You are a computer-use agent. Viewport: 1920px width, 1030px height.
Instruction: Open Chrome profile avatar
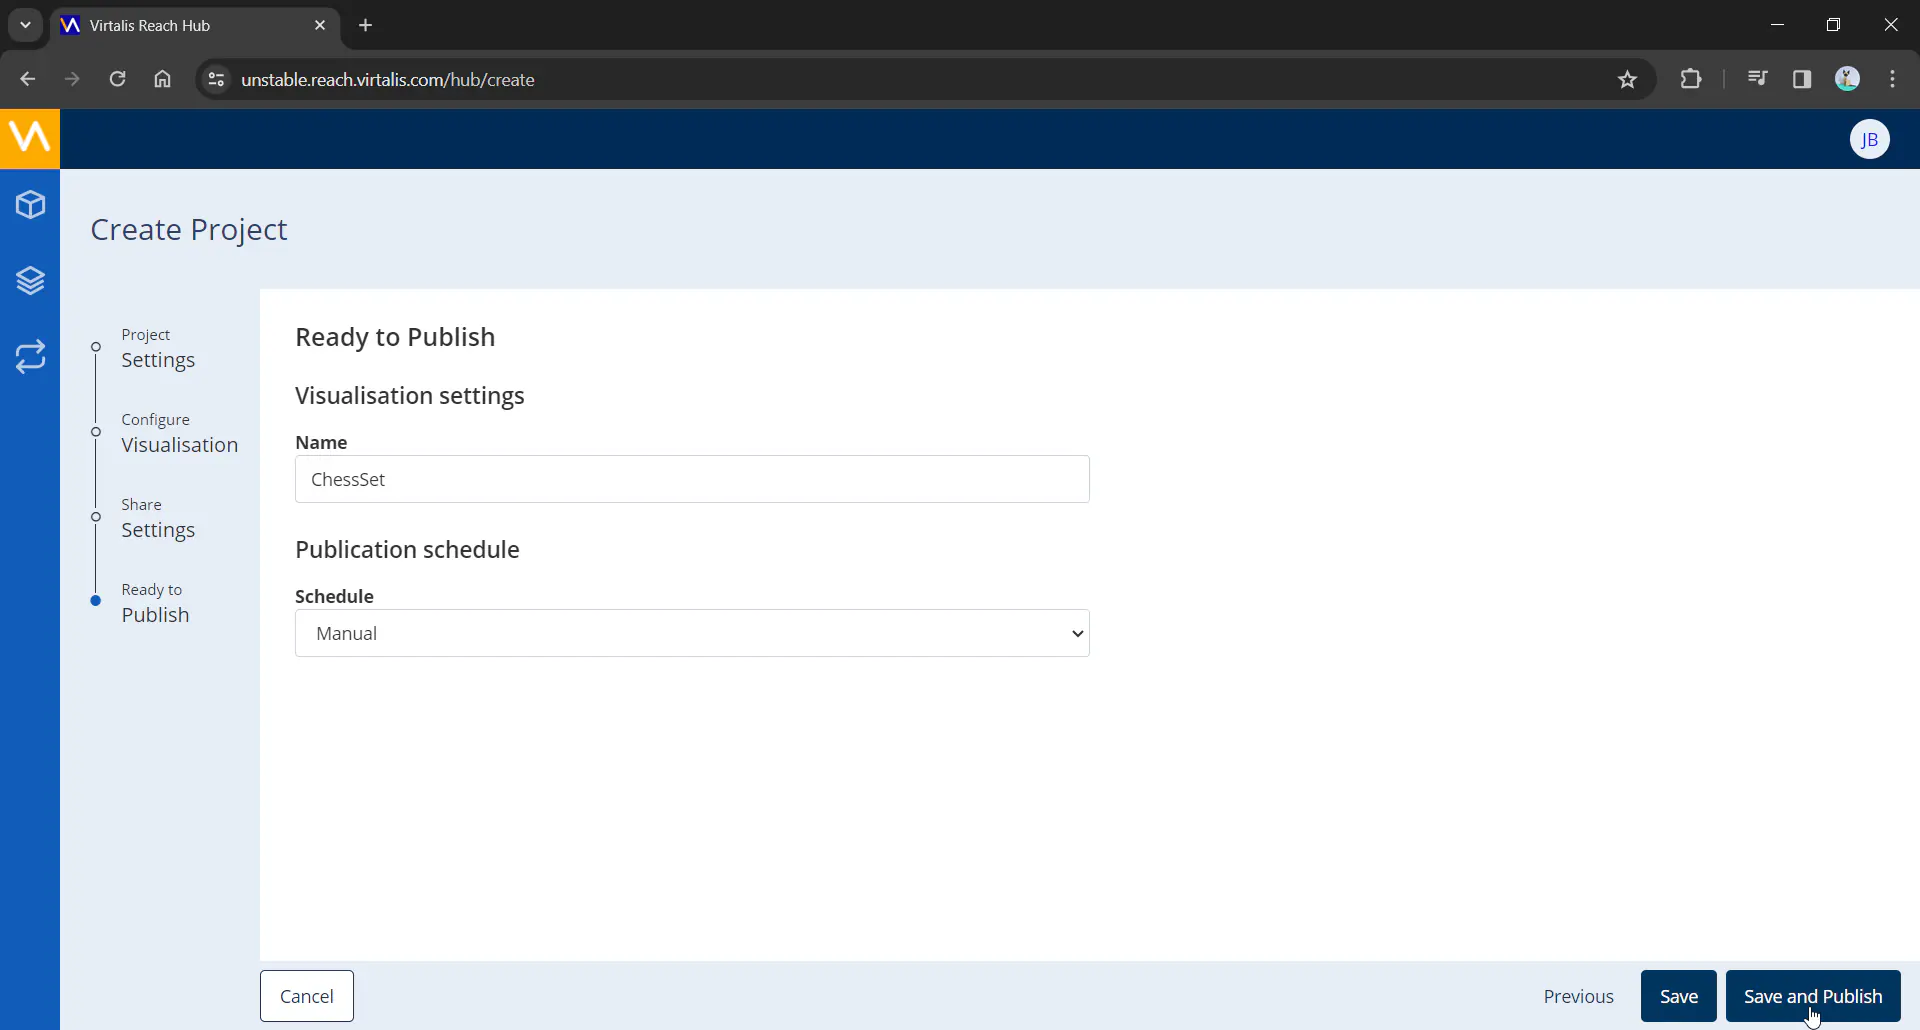pyautogui.click(x=1847, y=79)
